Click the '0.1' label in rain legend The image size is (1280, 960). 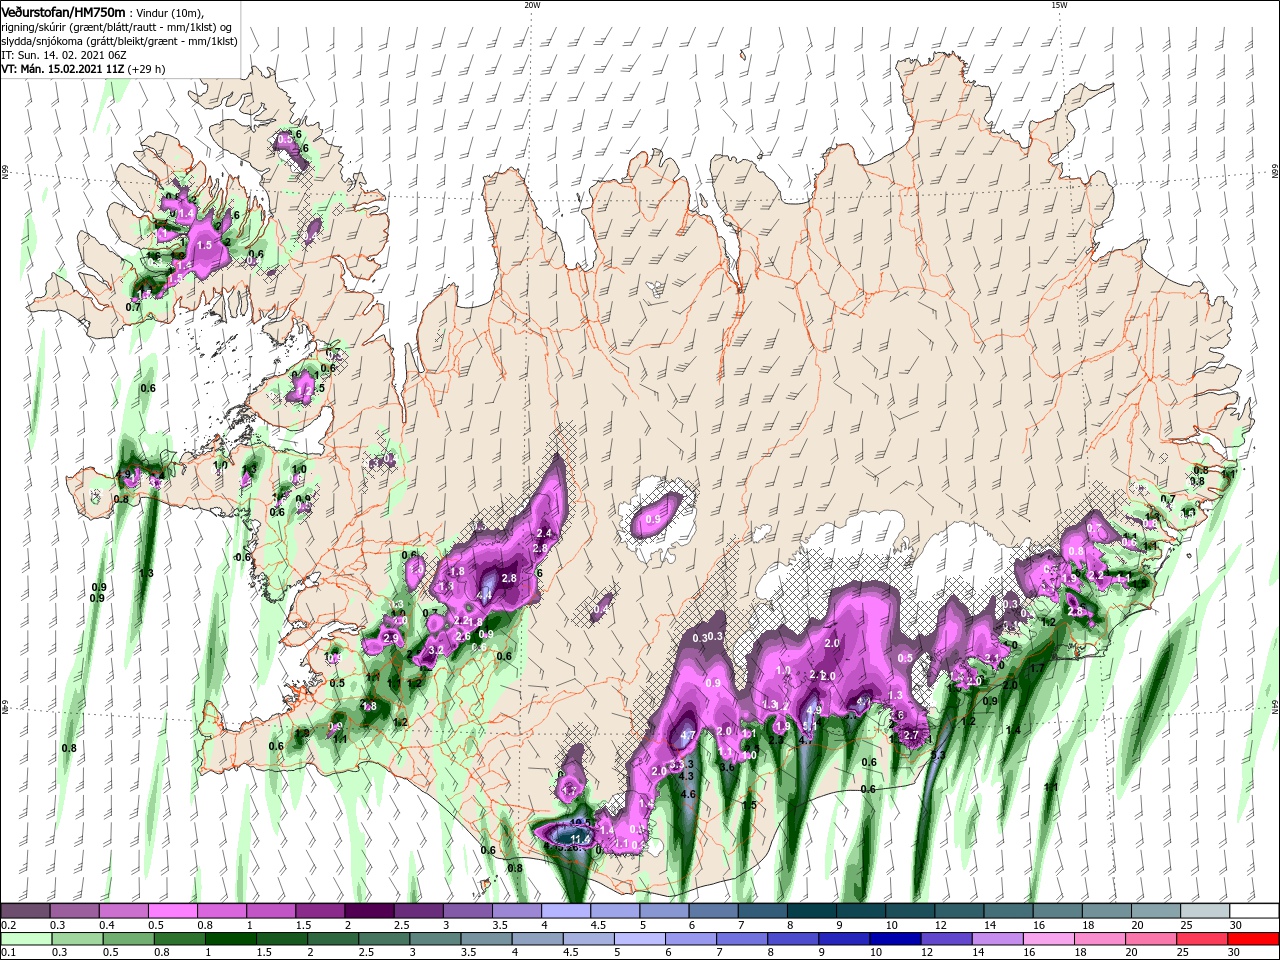pyautogui.click(x=7, y=953)
